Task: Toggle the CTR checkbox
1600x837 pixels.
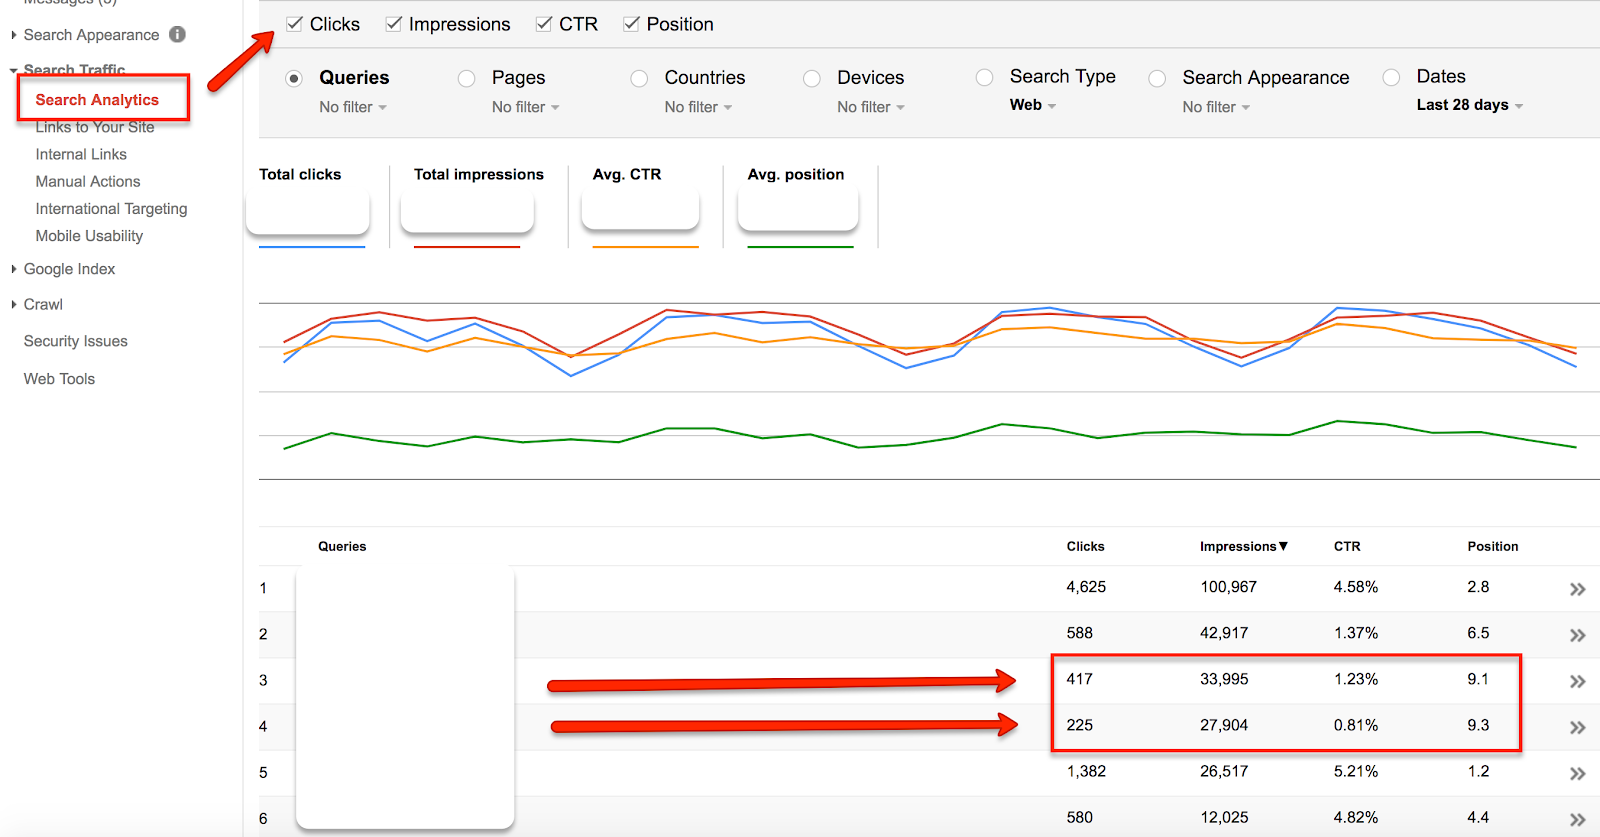Action: [544, 24]
